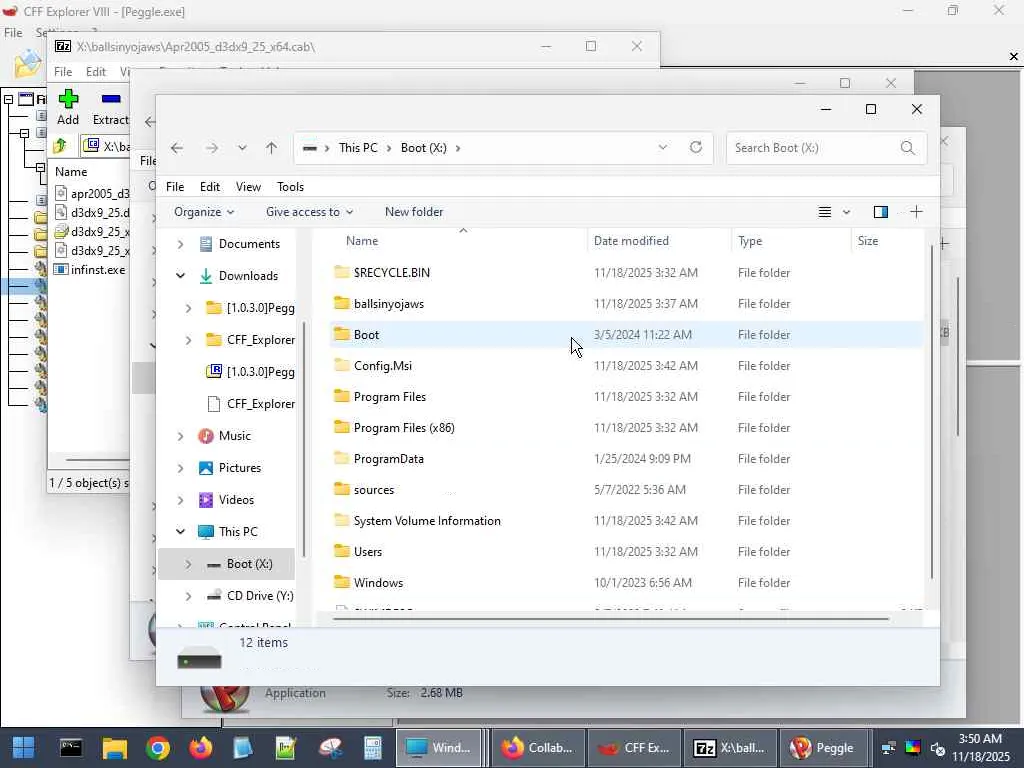Switch to the CFF Explorer taskbar window
This screenshot has height=768, width=1024.
coord(633,748)
